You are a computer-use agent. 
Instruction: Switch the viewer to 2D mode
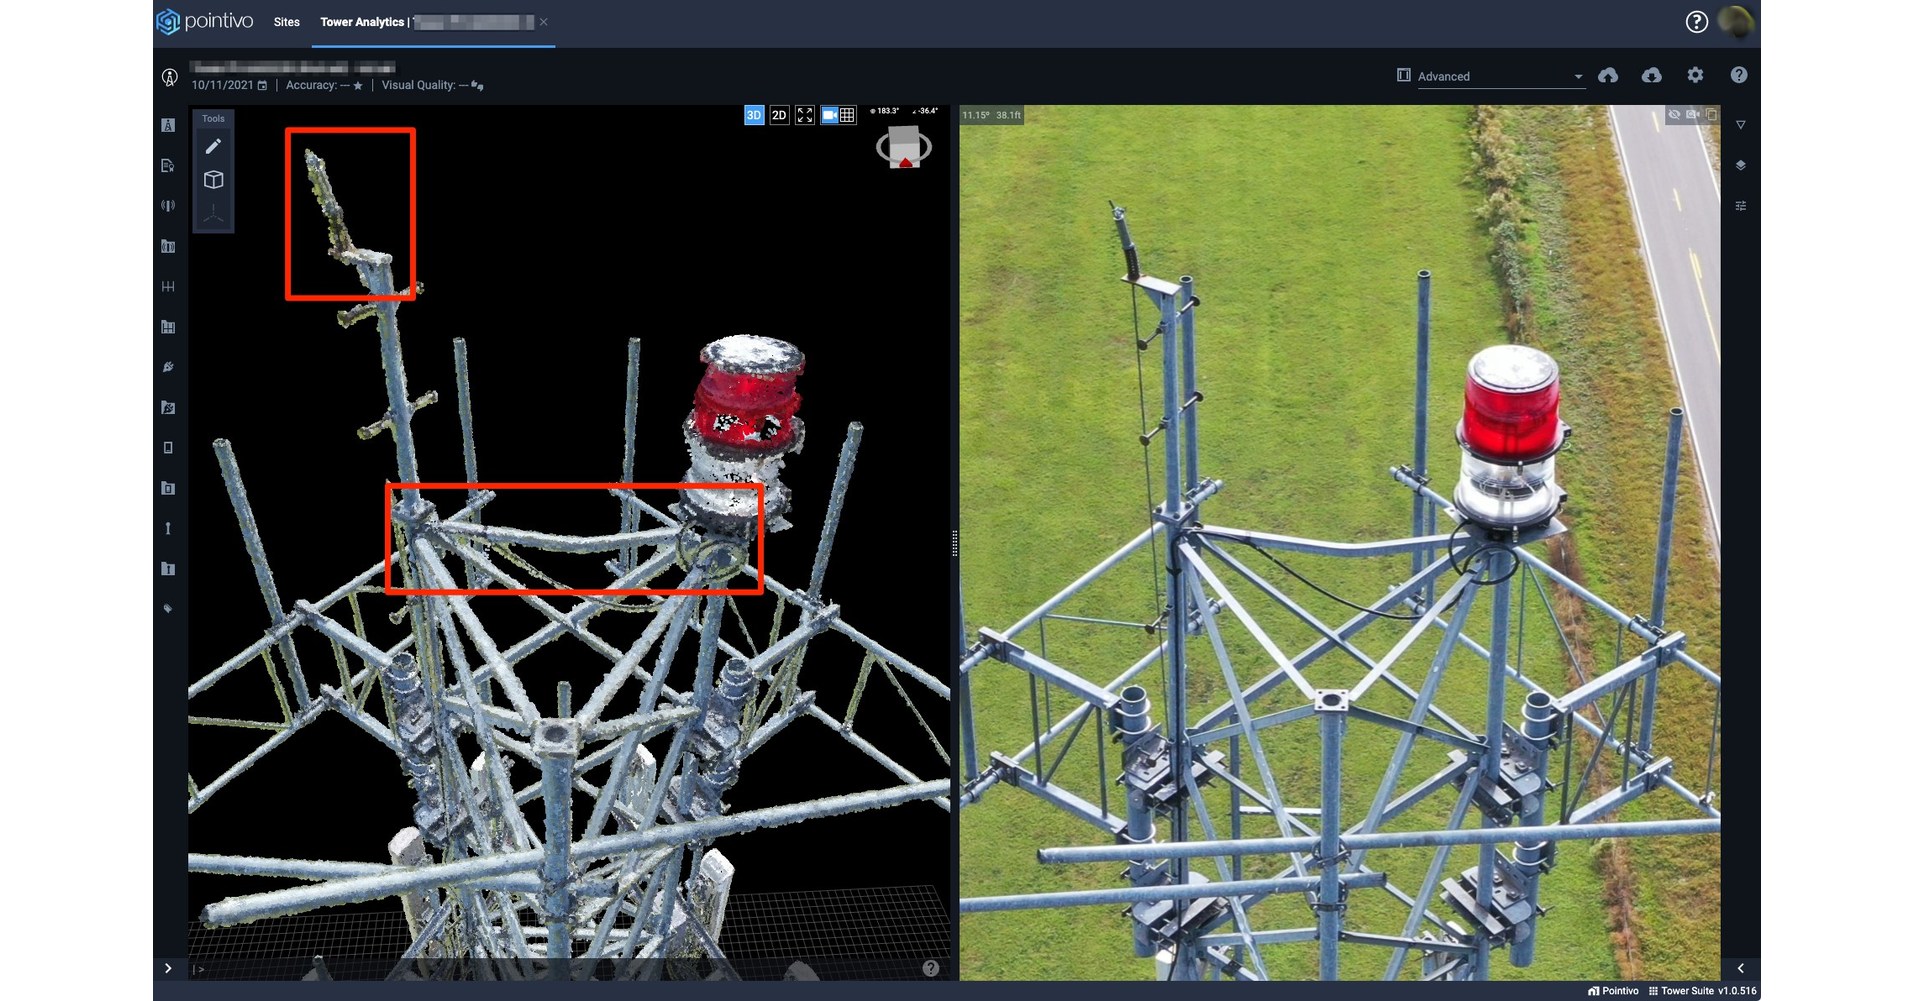tap(779, 115)
